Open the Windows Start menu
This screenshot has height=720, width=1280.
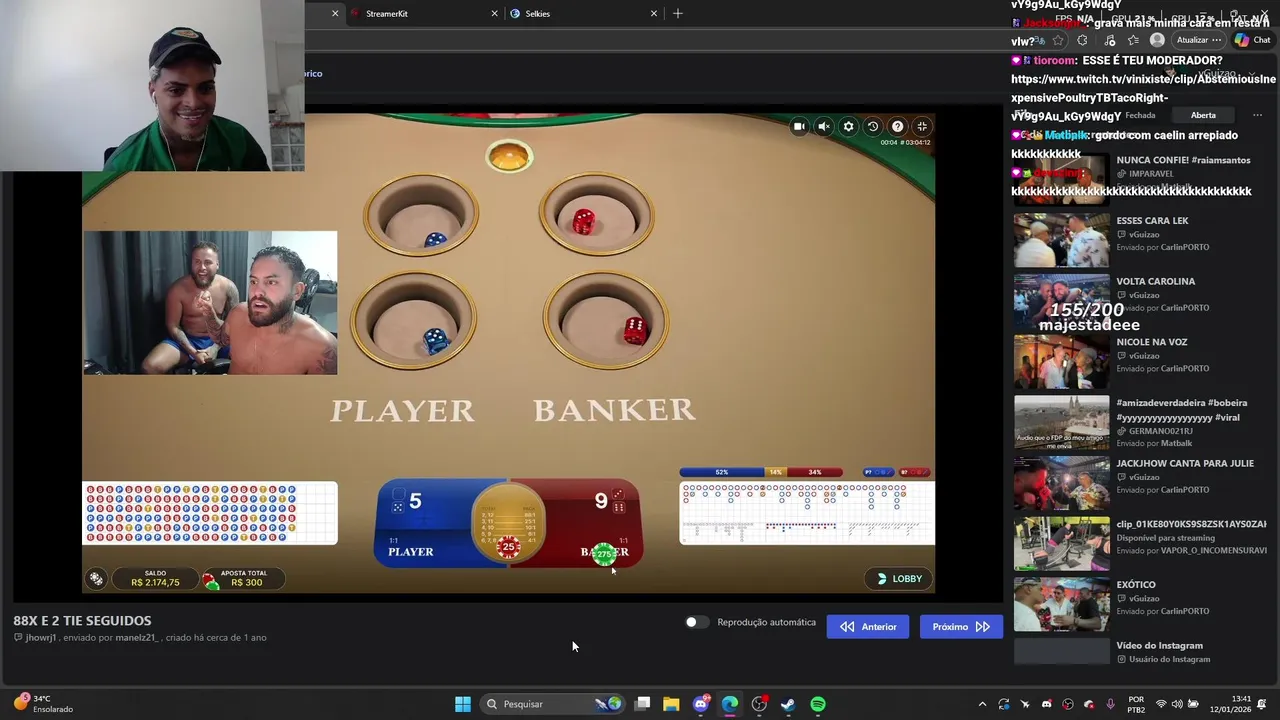(x=462, y=704)
